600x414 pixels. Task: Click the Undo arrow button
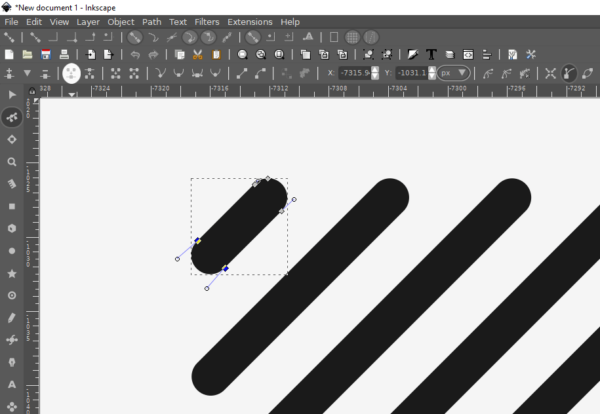135,55
